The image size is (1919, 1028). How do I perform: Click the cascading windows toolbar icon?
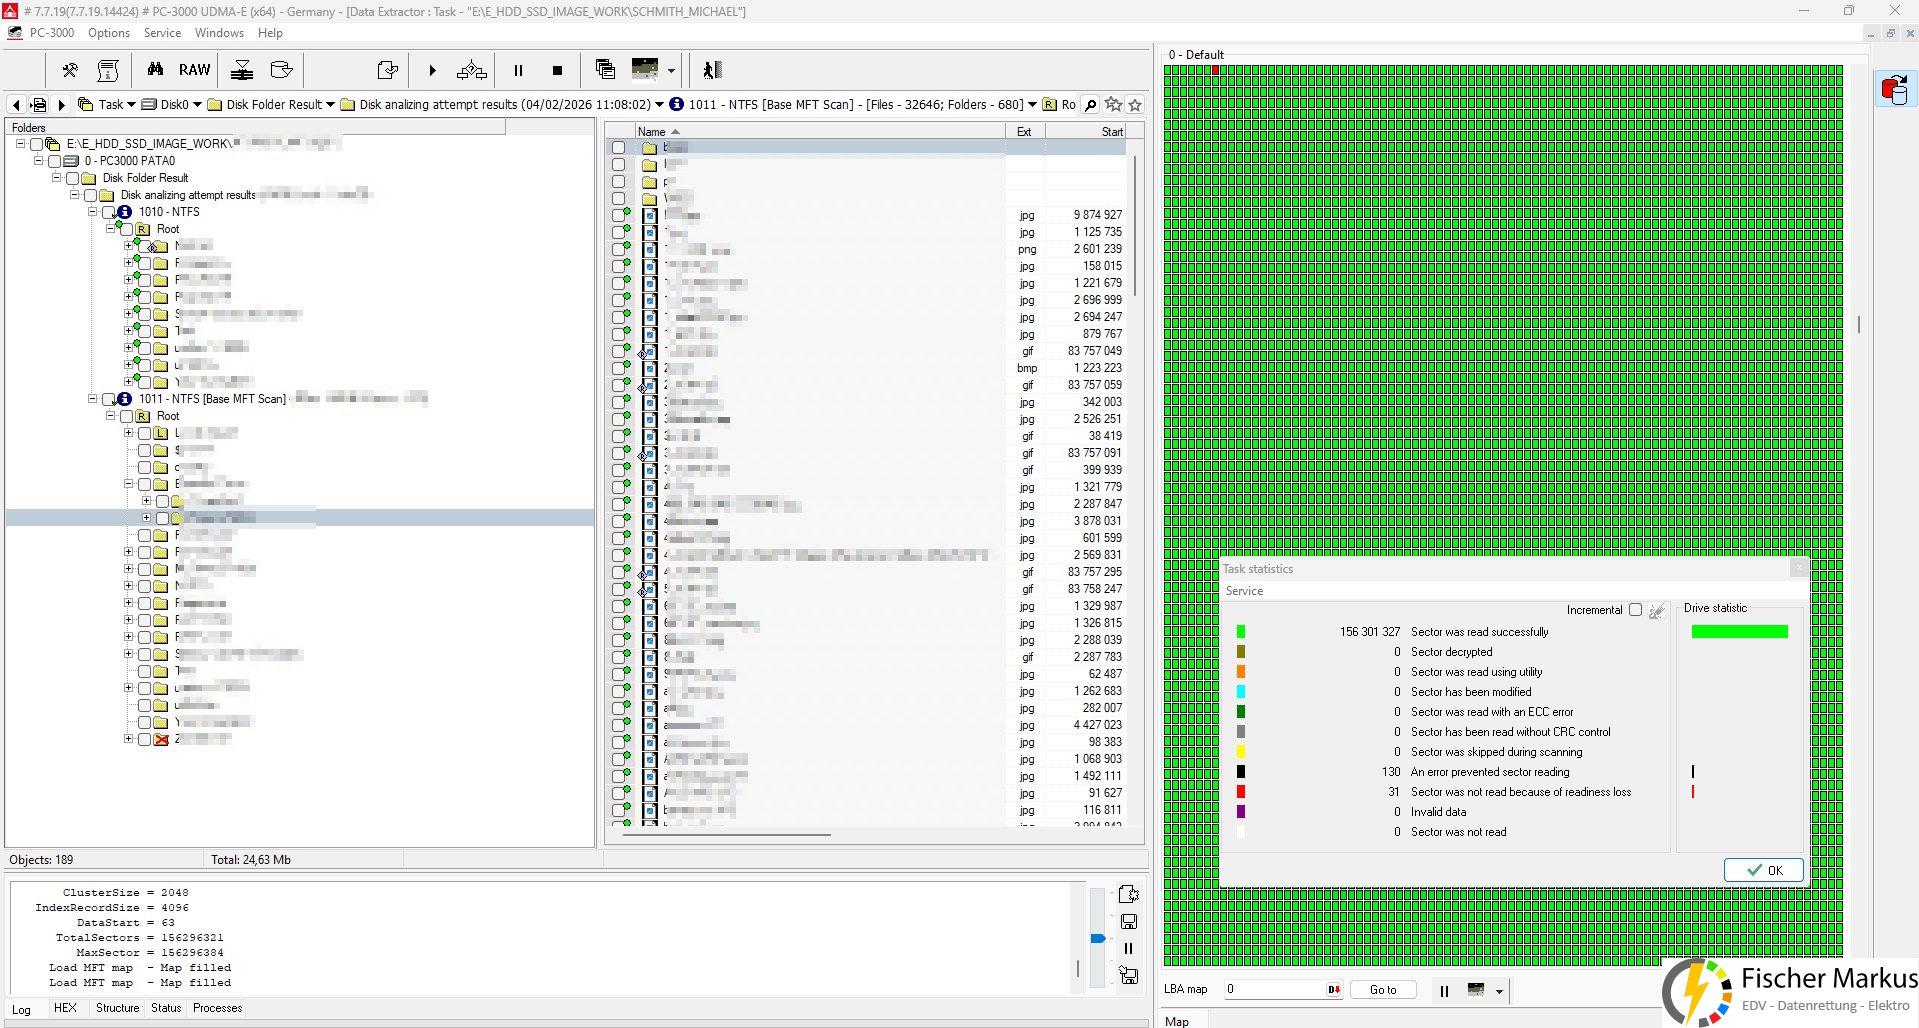pos(605,69)
